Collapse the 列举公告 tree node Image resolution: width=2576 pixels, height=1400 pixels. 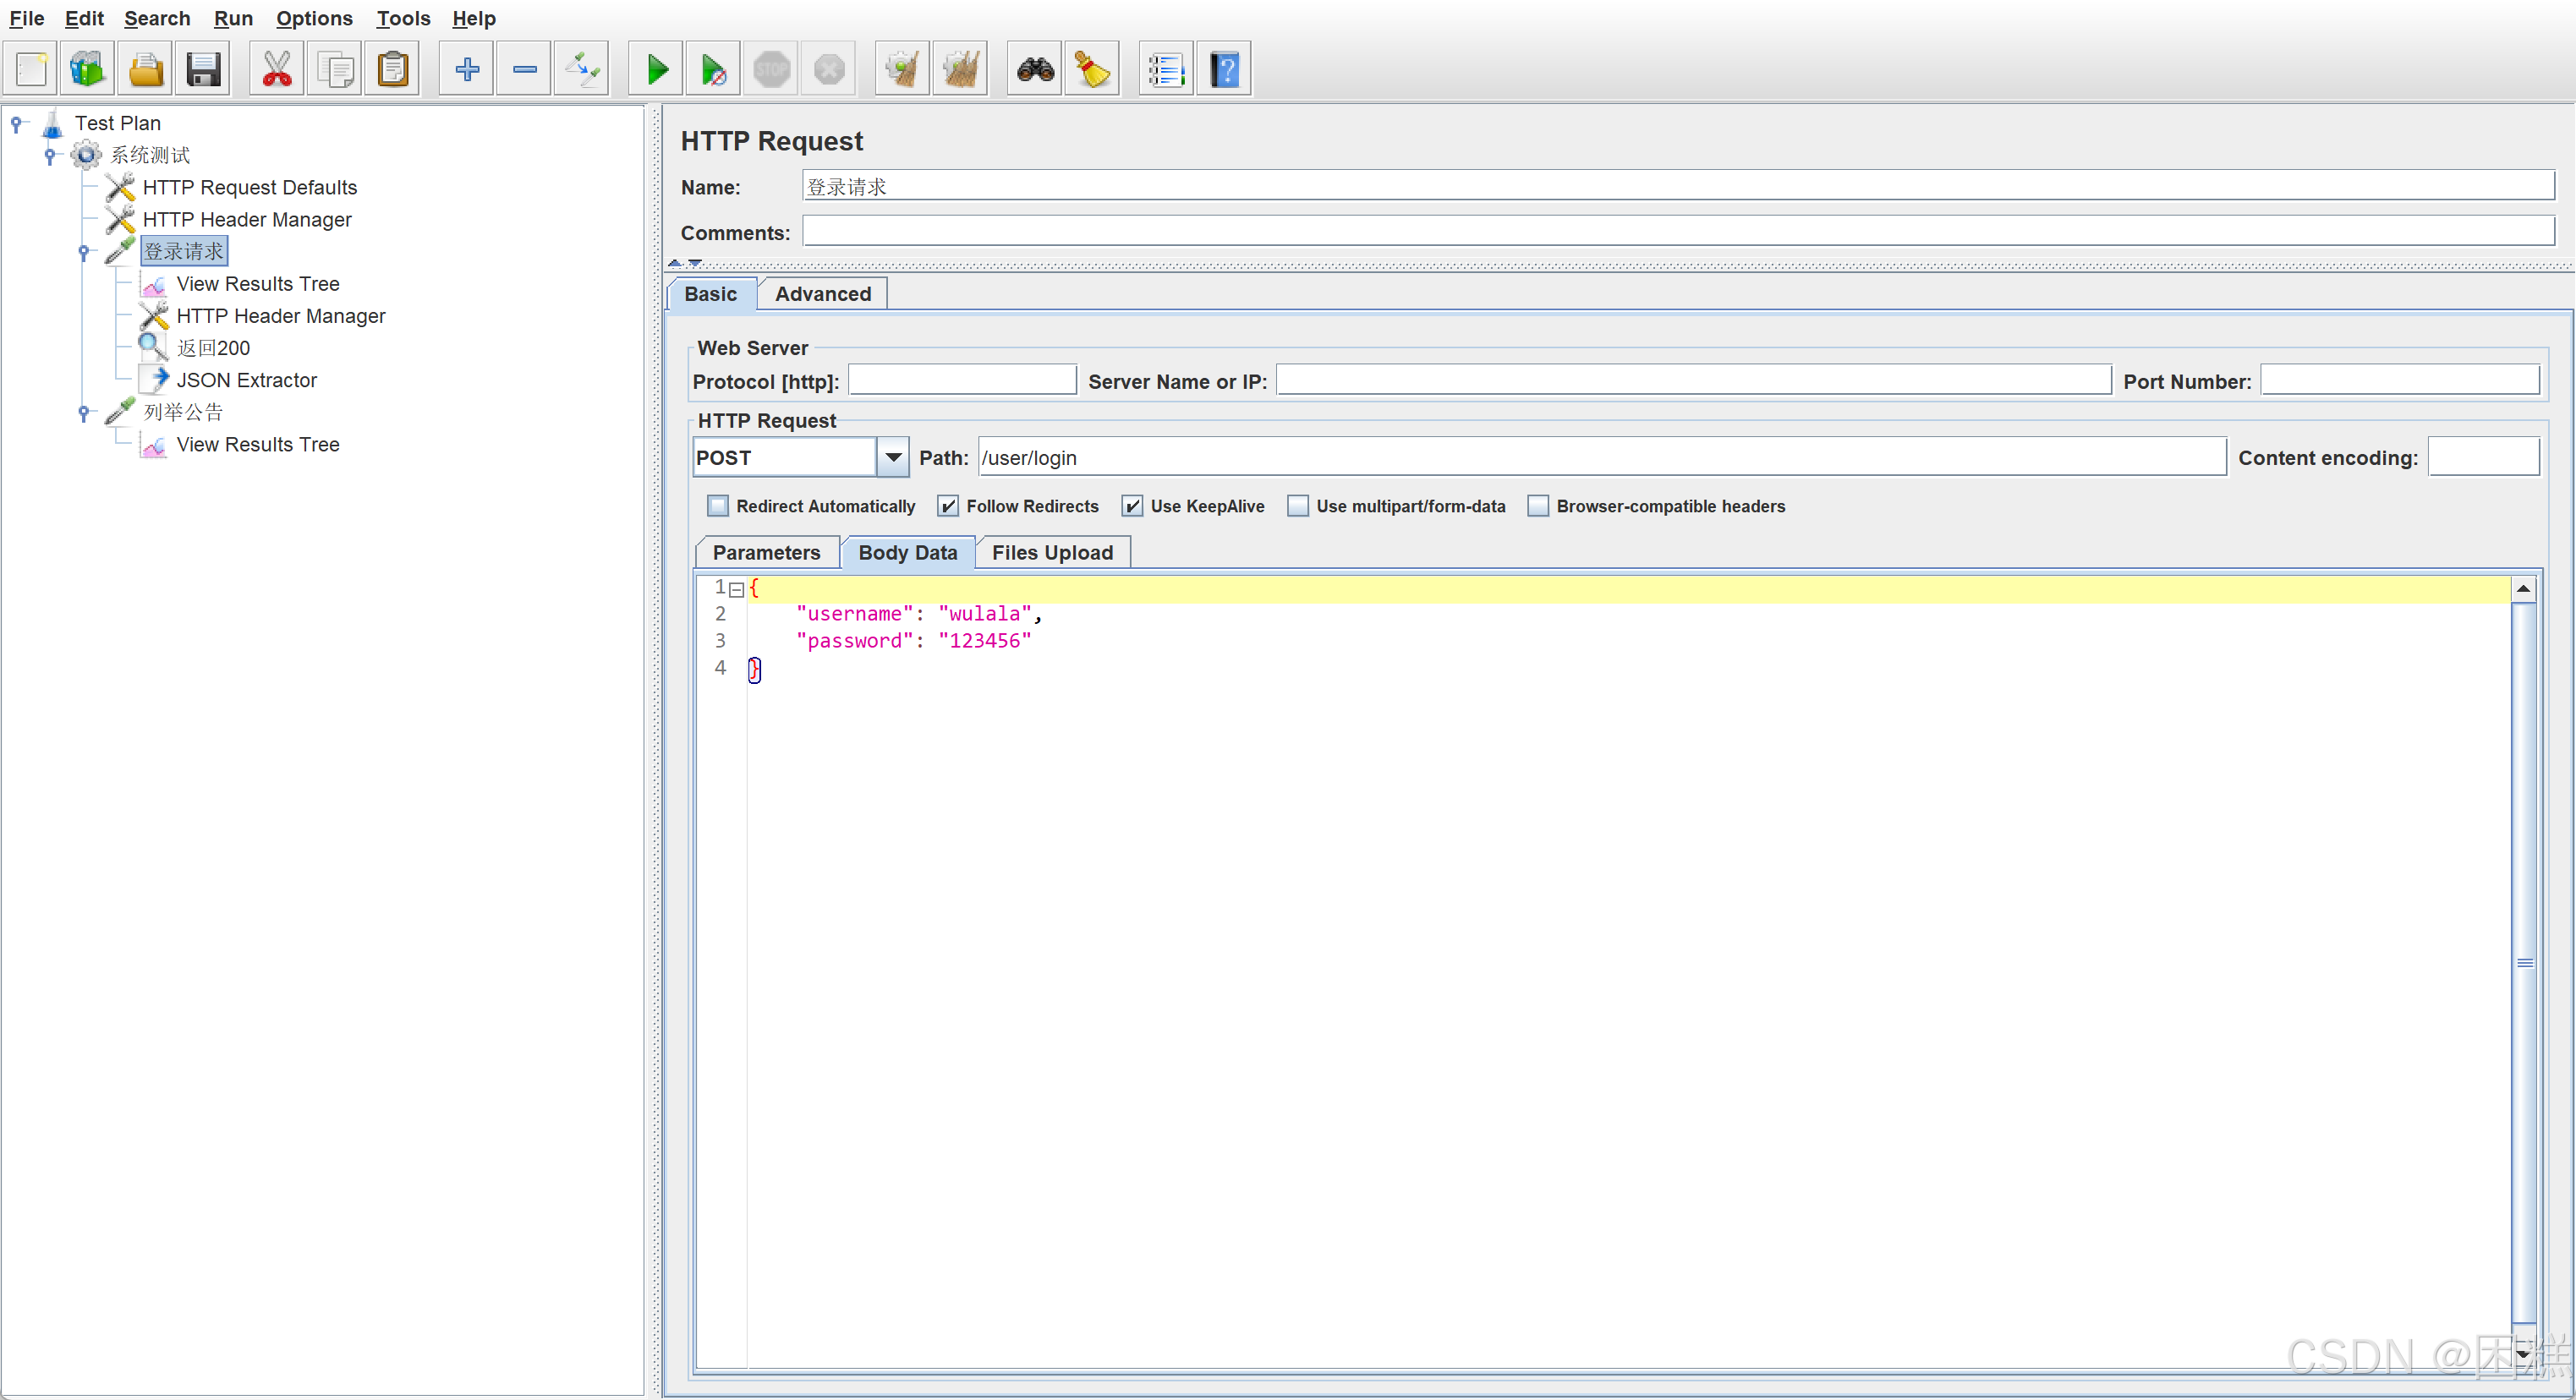click(x=84, y=412)
